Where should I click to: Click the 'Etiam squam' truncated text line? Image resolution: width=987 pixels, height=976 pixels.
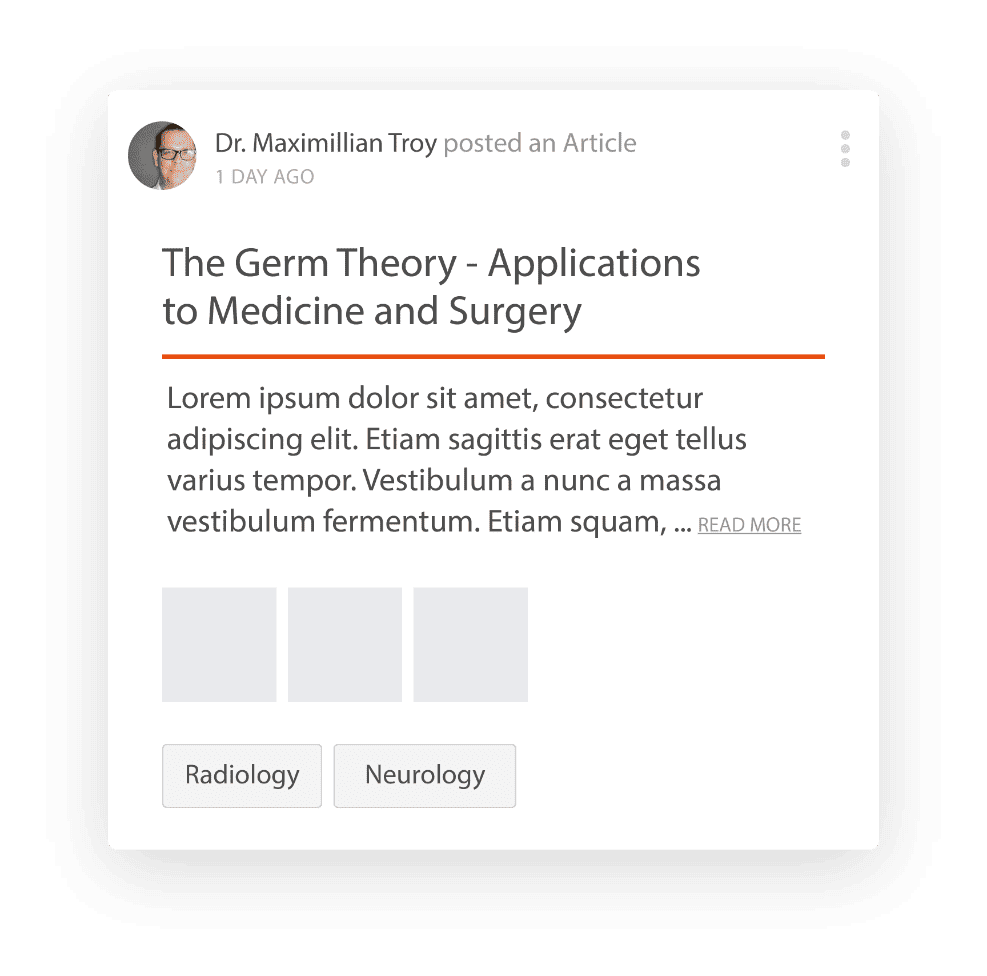(x=429, y=522)
